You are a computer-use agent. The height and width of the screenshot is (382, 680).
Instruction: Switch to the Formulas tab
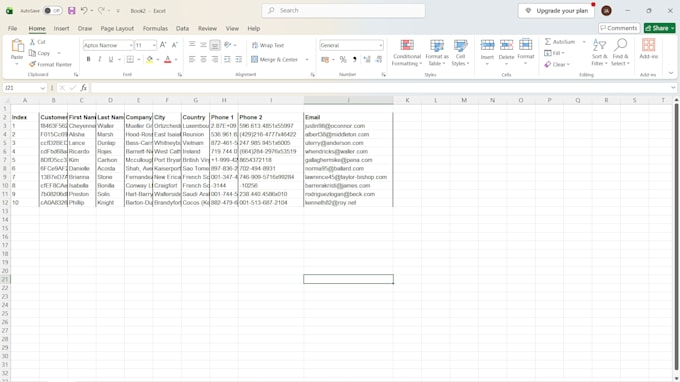click(155, 28)
